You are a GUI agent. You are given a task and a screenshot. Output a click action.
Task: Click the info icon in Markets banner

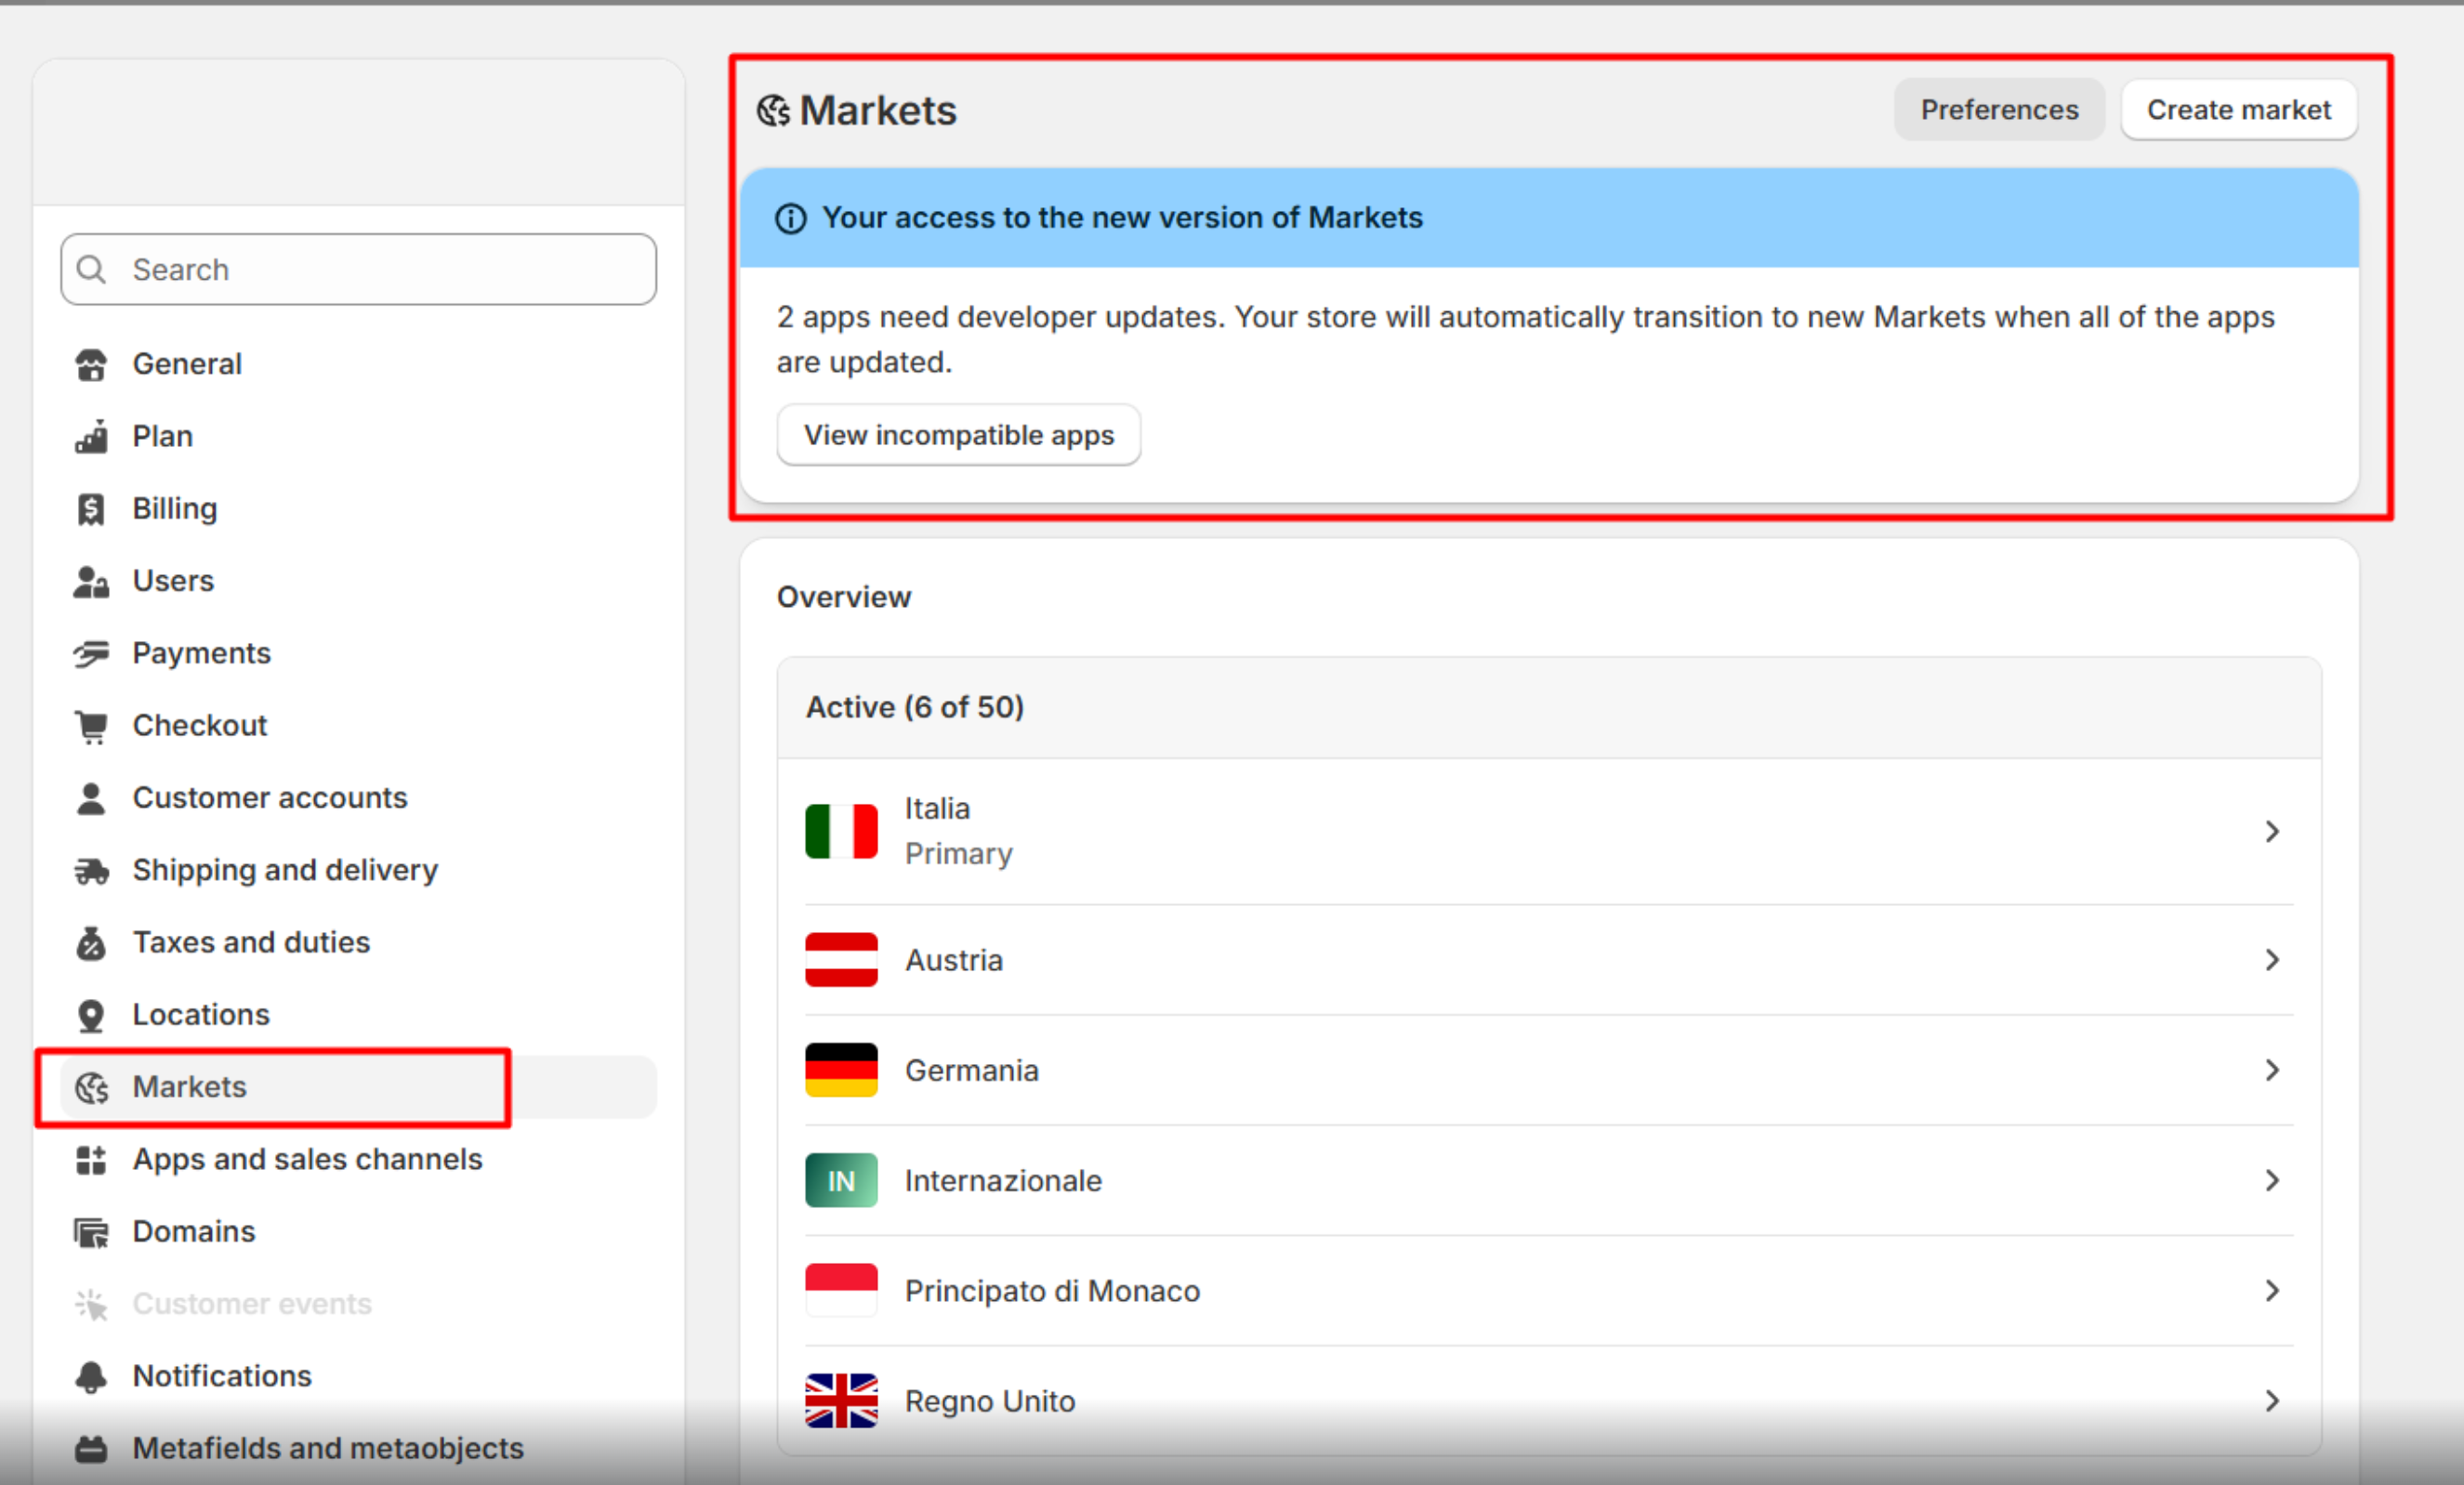tap(790, 218)
